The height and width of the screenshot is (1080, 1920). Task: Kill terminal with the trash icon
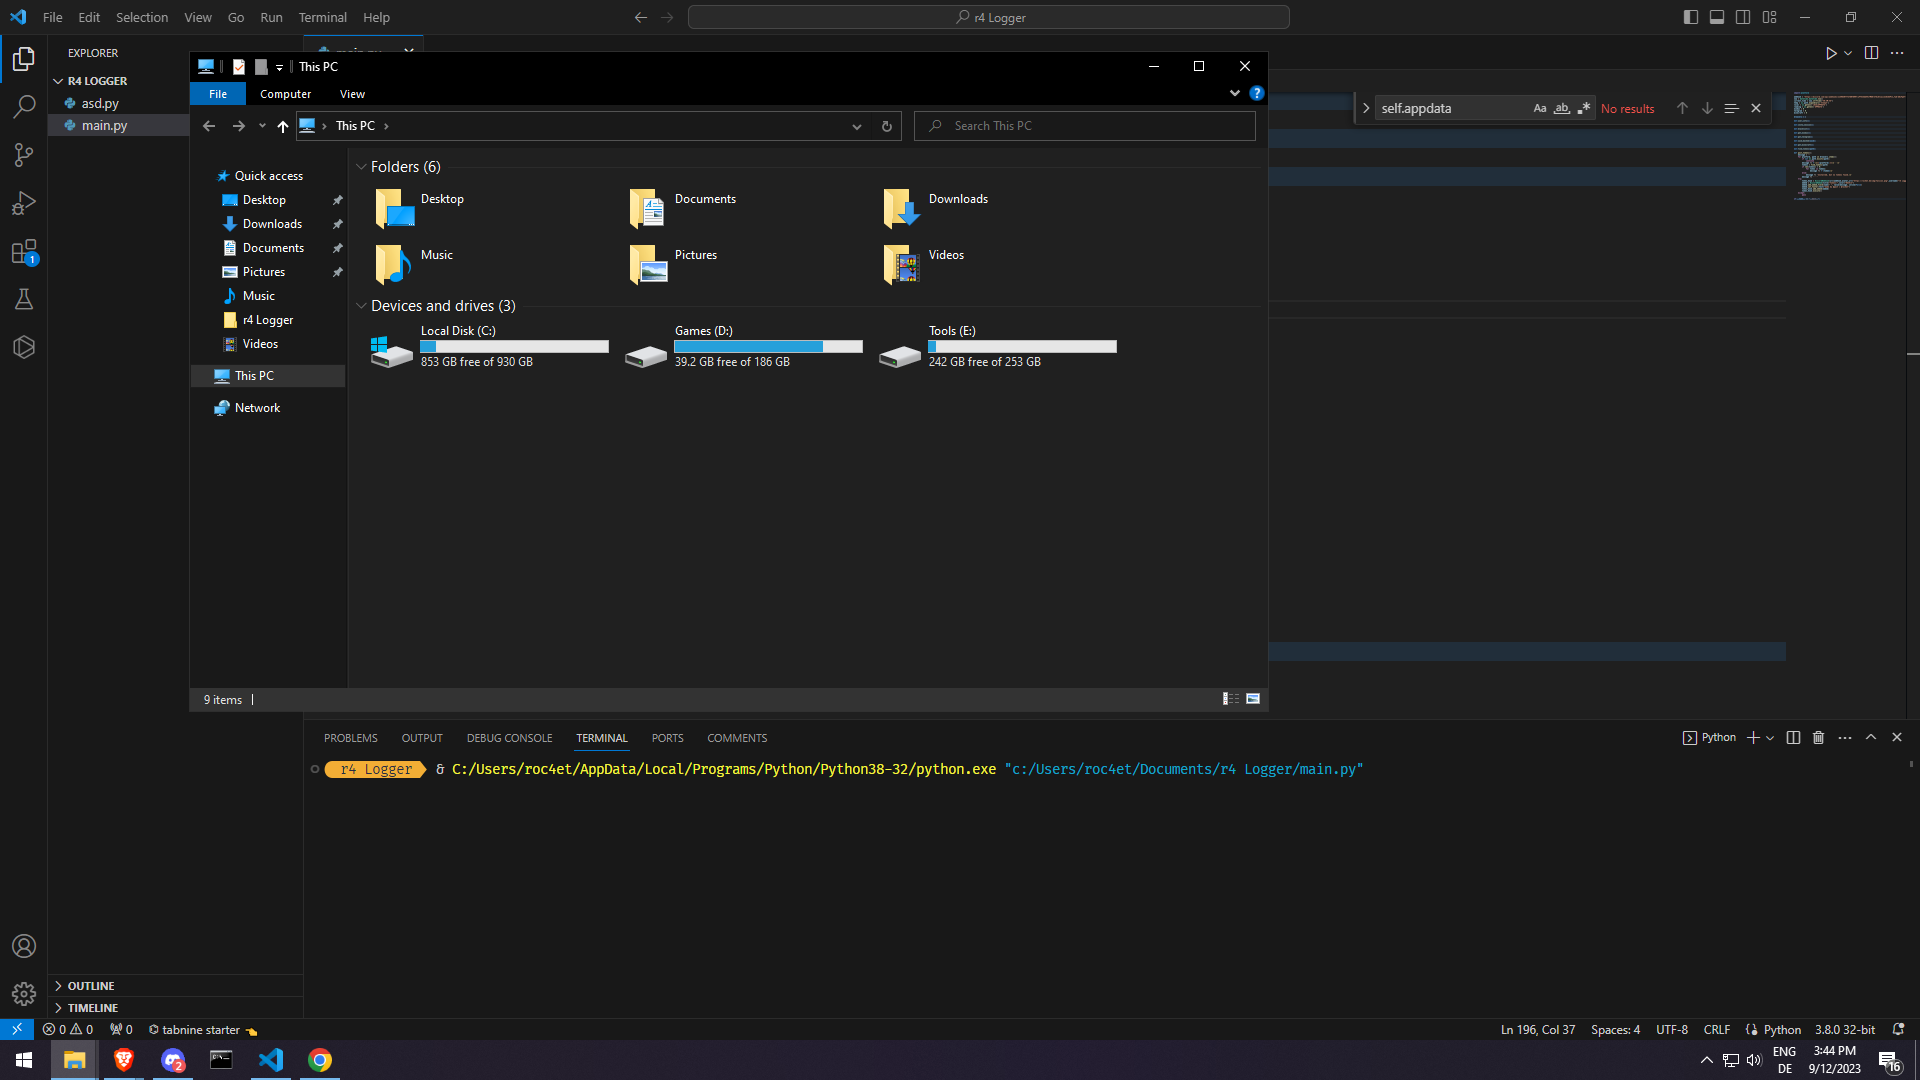[1819, 738]
